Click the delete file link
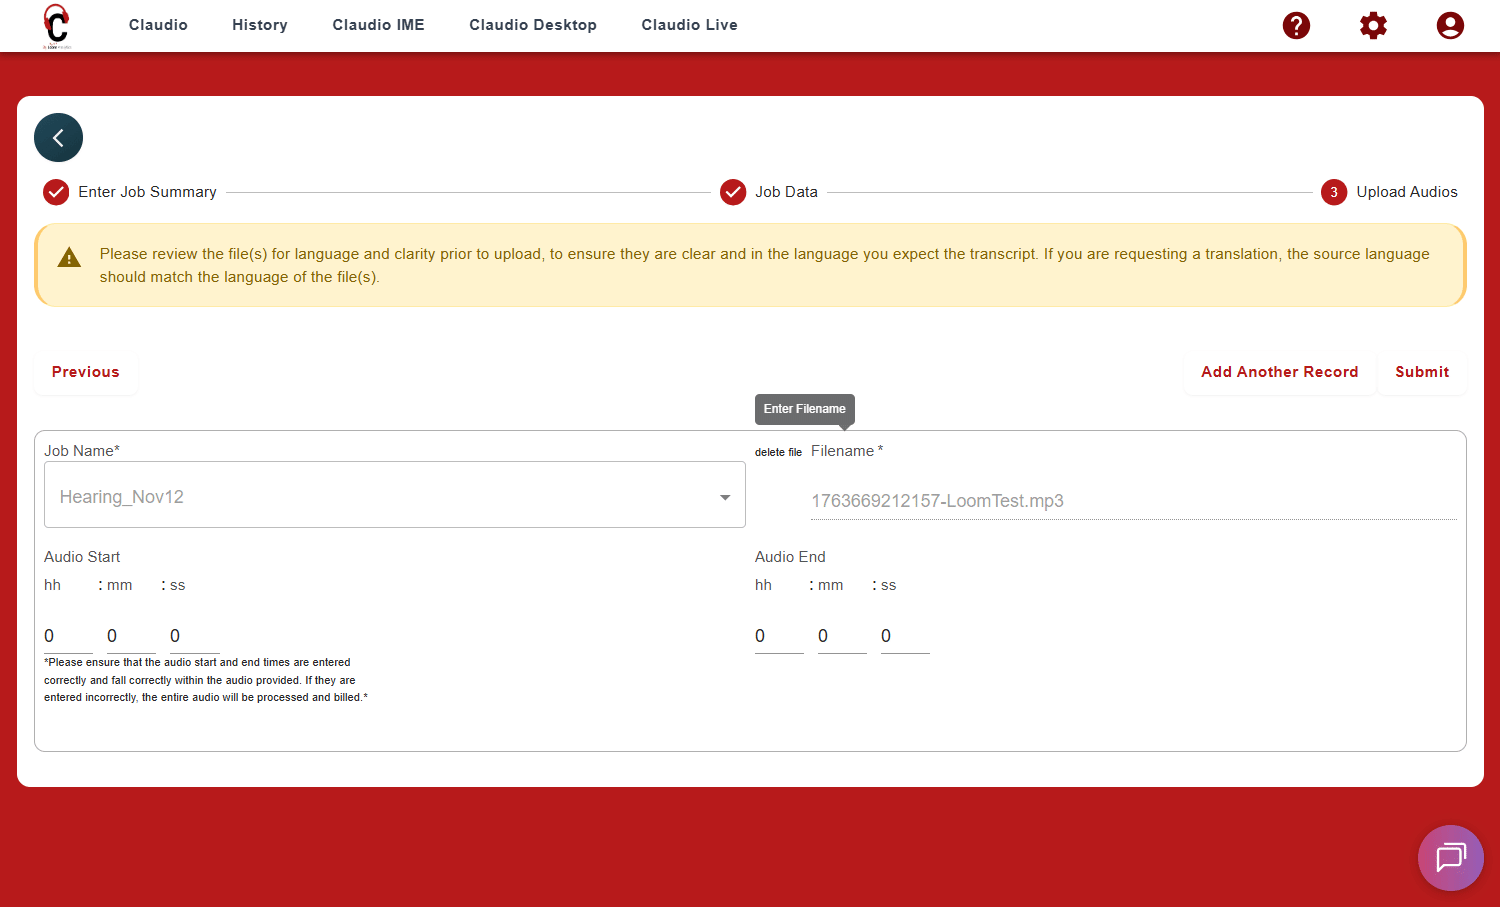This screenshot has height=907, width=1500. (x=778, y=452)
